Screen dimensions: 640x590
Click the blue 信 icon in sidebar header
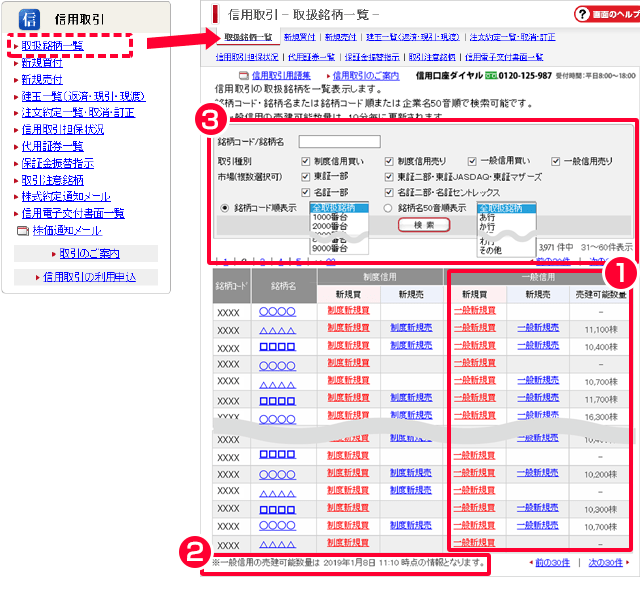point(29,19)
